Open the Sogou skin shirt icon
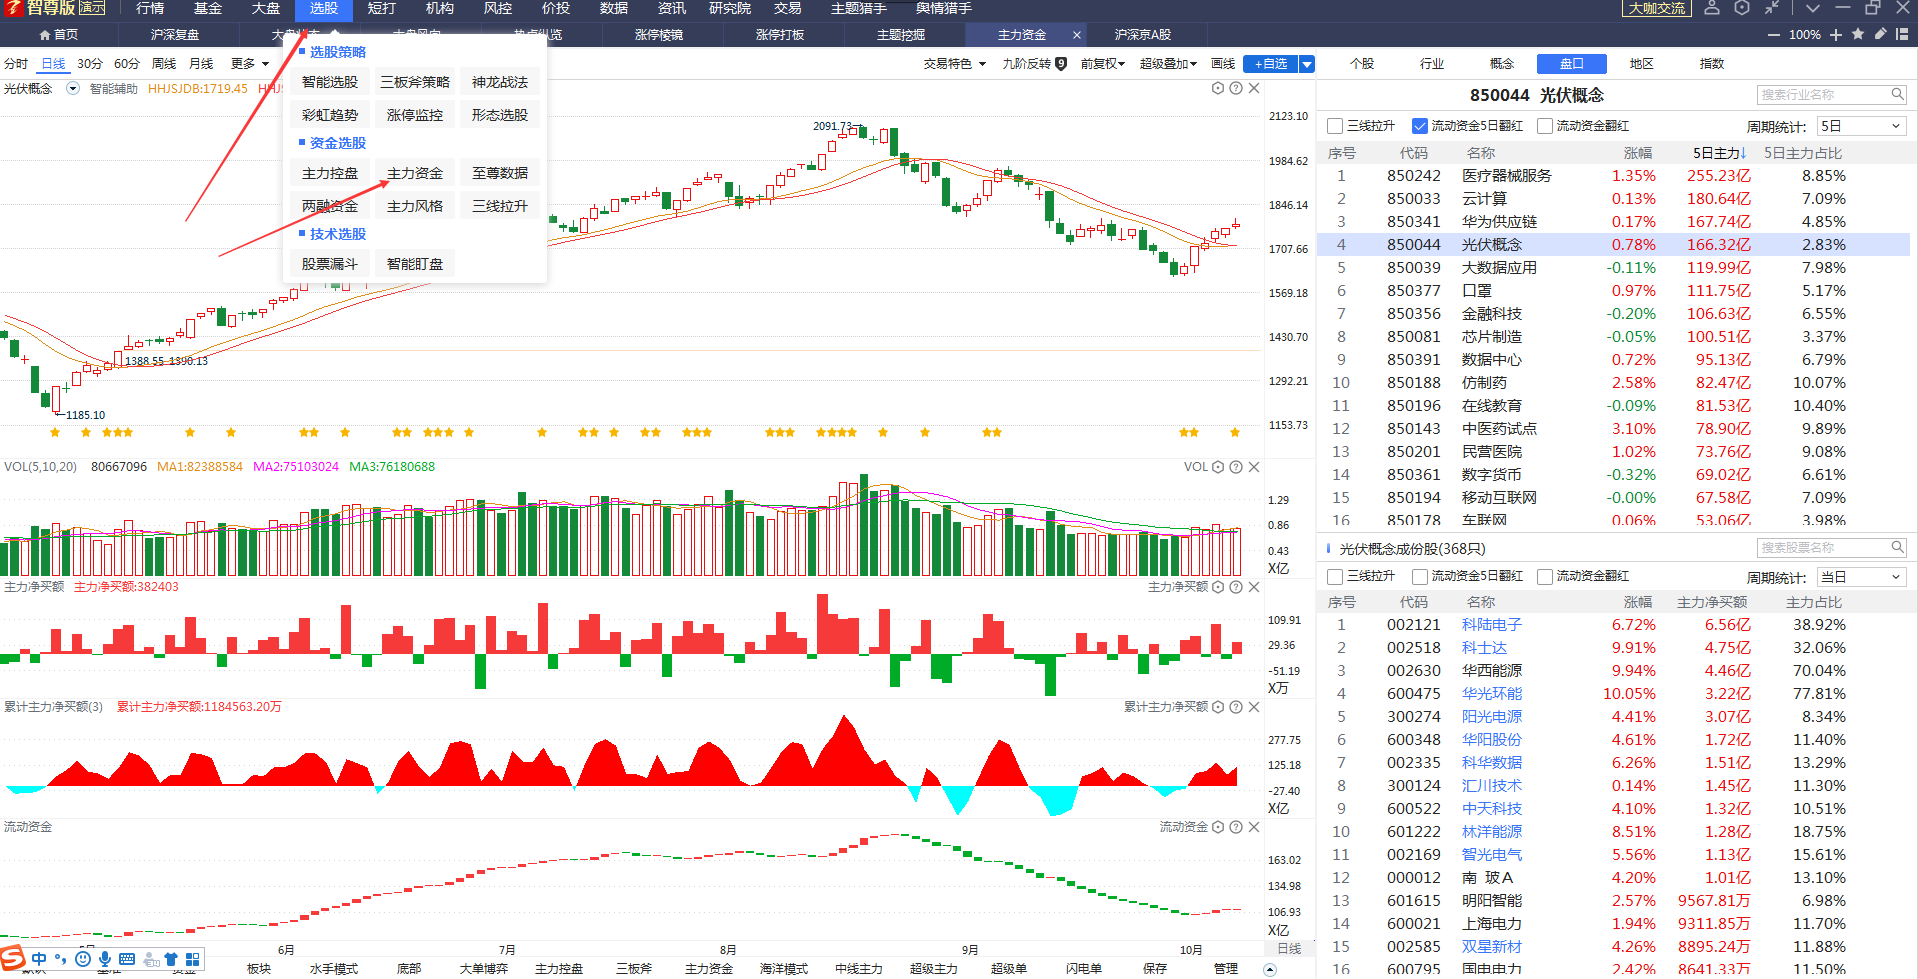This screenshot has width=1918, height=979. (x=171, y=959)
